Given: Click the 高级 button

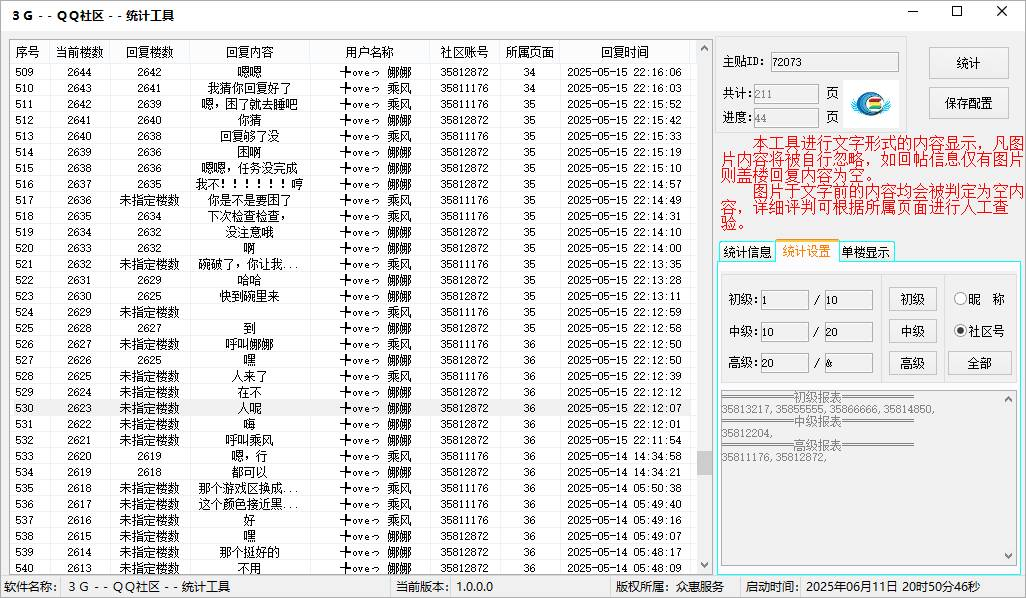Looking at the screenshot, I should [x=912, y=363].
